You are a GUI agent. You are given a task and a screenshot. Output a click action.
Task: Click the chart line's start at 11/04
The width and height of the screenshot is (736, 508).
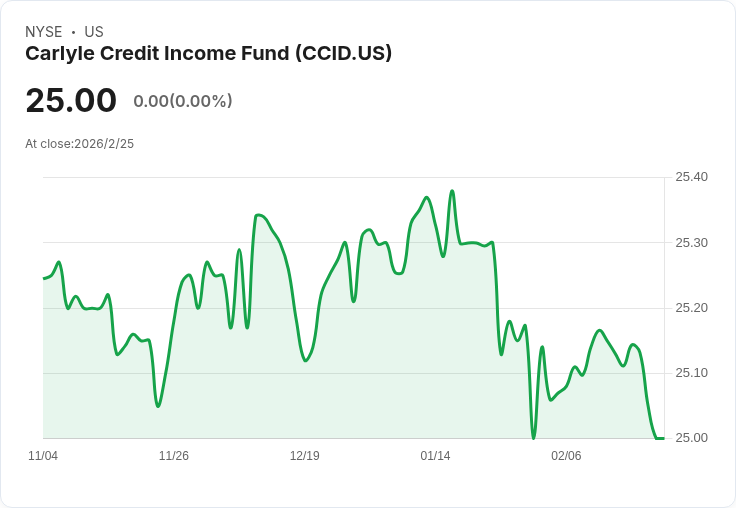[44, 278]
